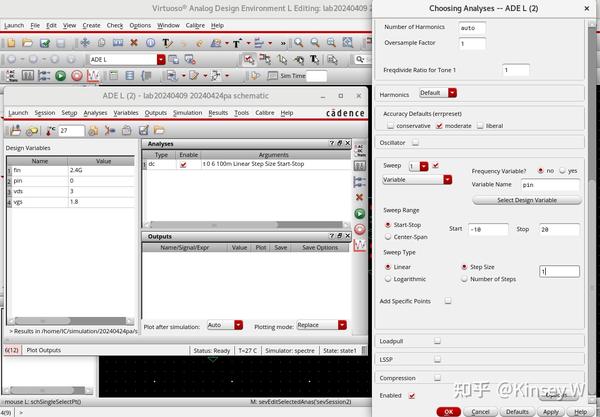
Task: Expand the toolbar overflow chevron
Action: click(x=283, y=43)
